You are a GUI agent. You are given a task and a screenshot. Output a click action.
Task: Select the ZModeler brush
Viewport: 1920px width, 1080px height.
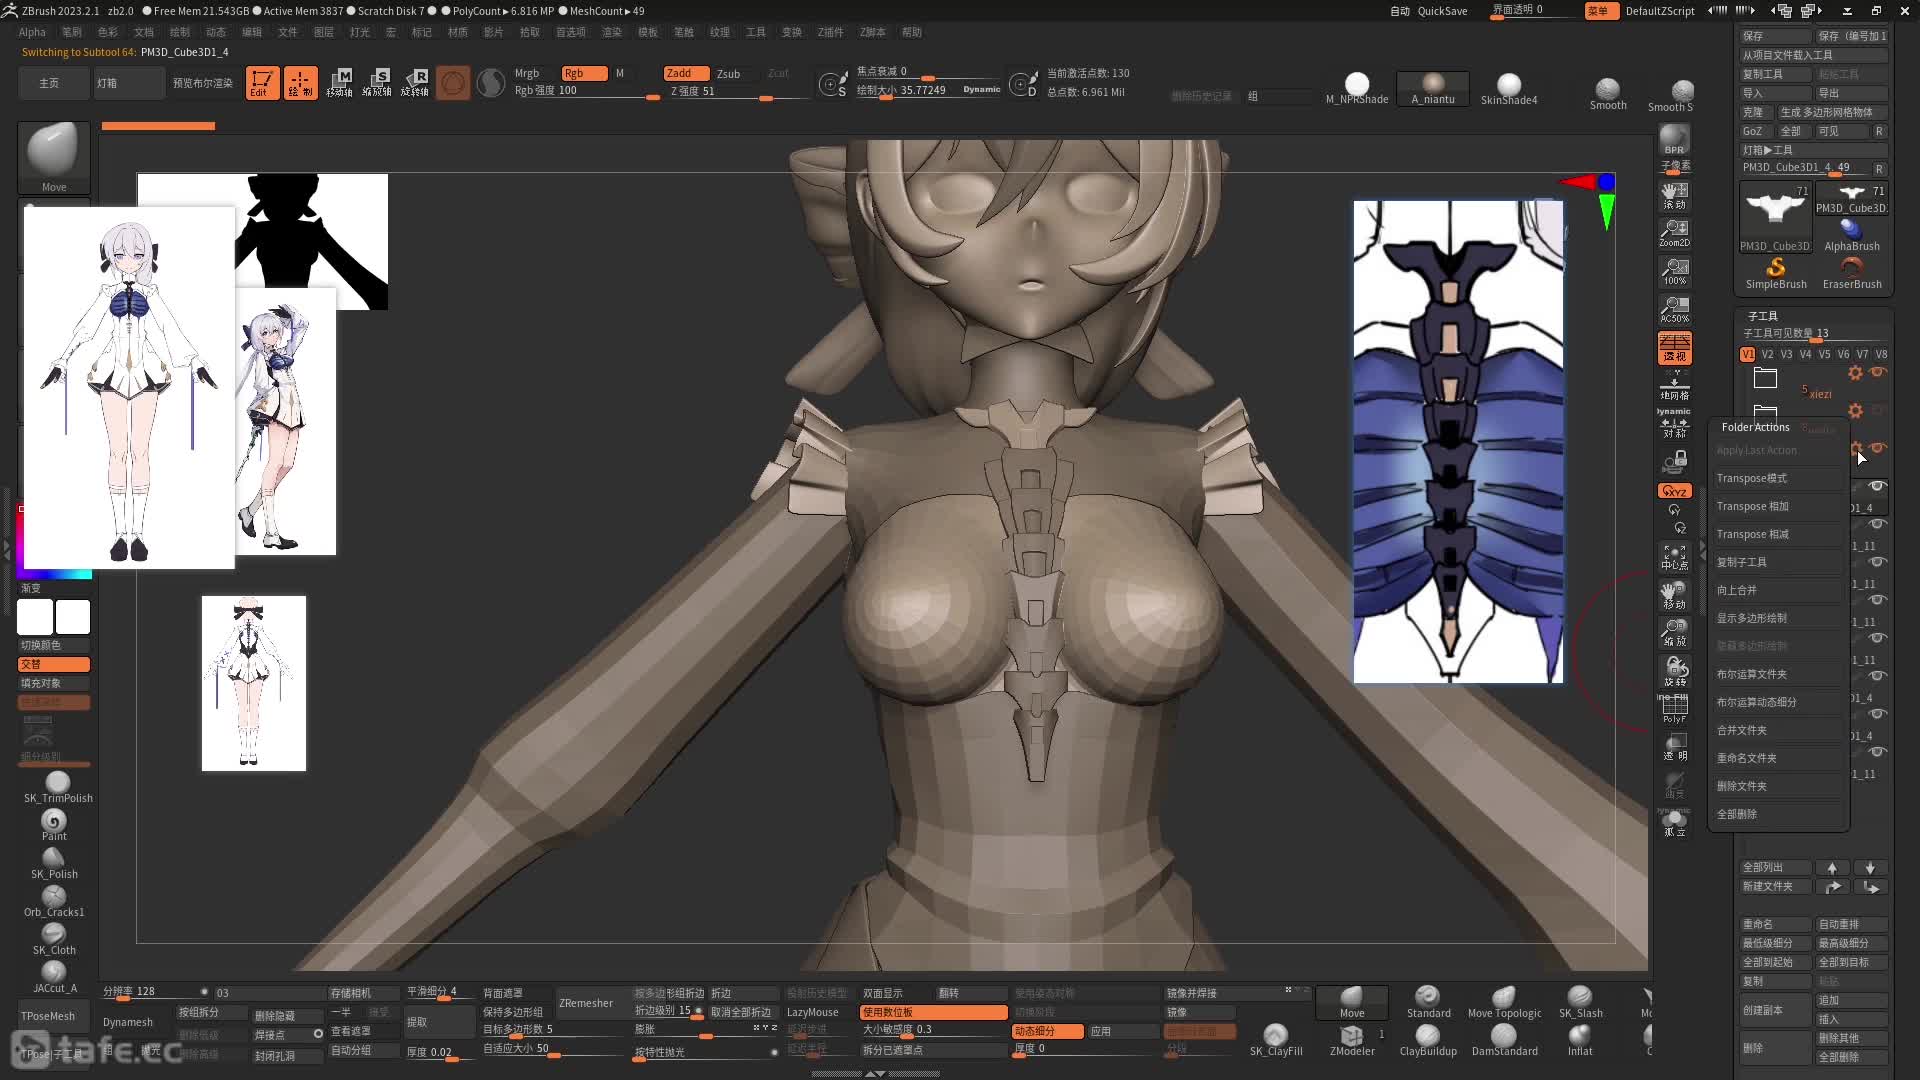[1352, 1041]
